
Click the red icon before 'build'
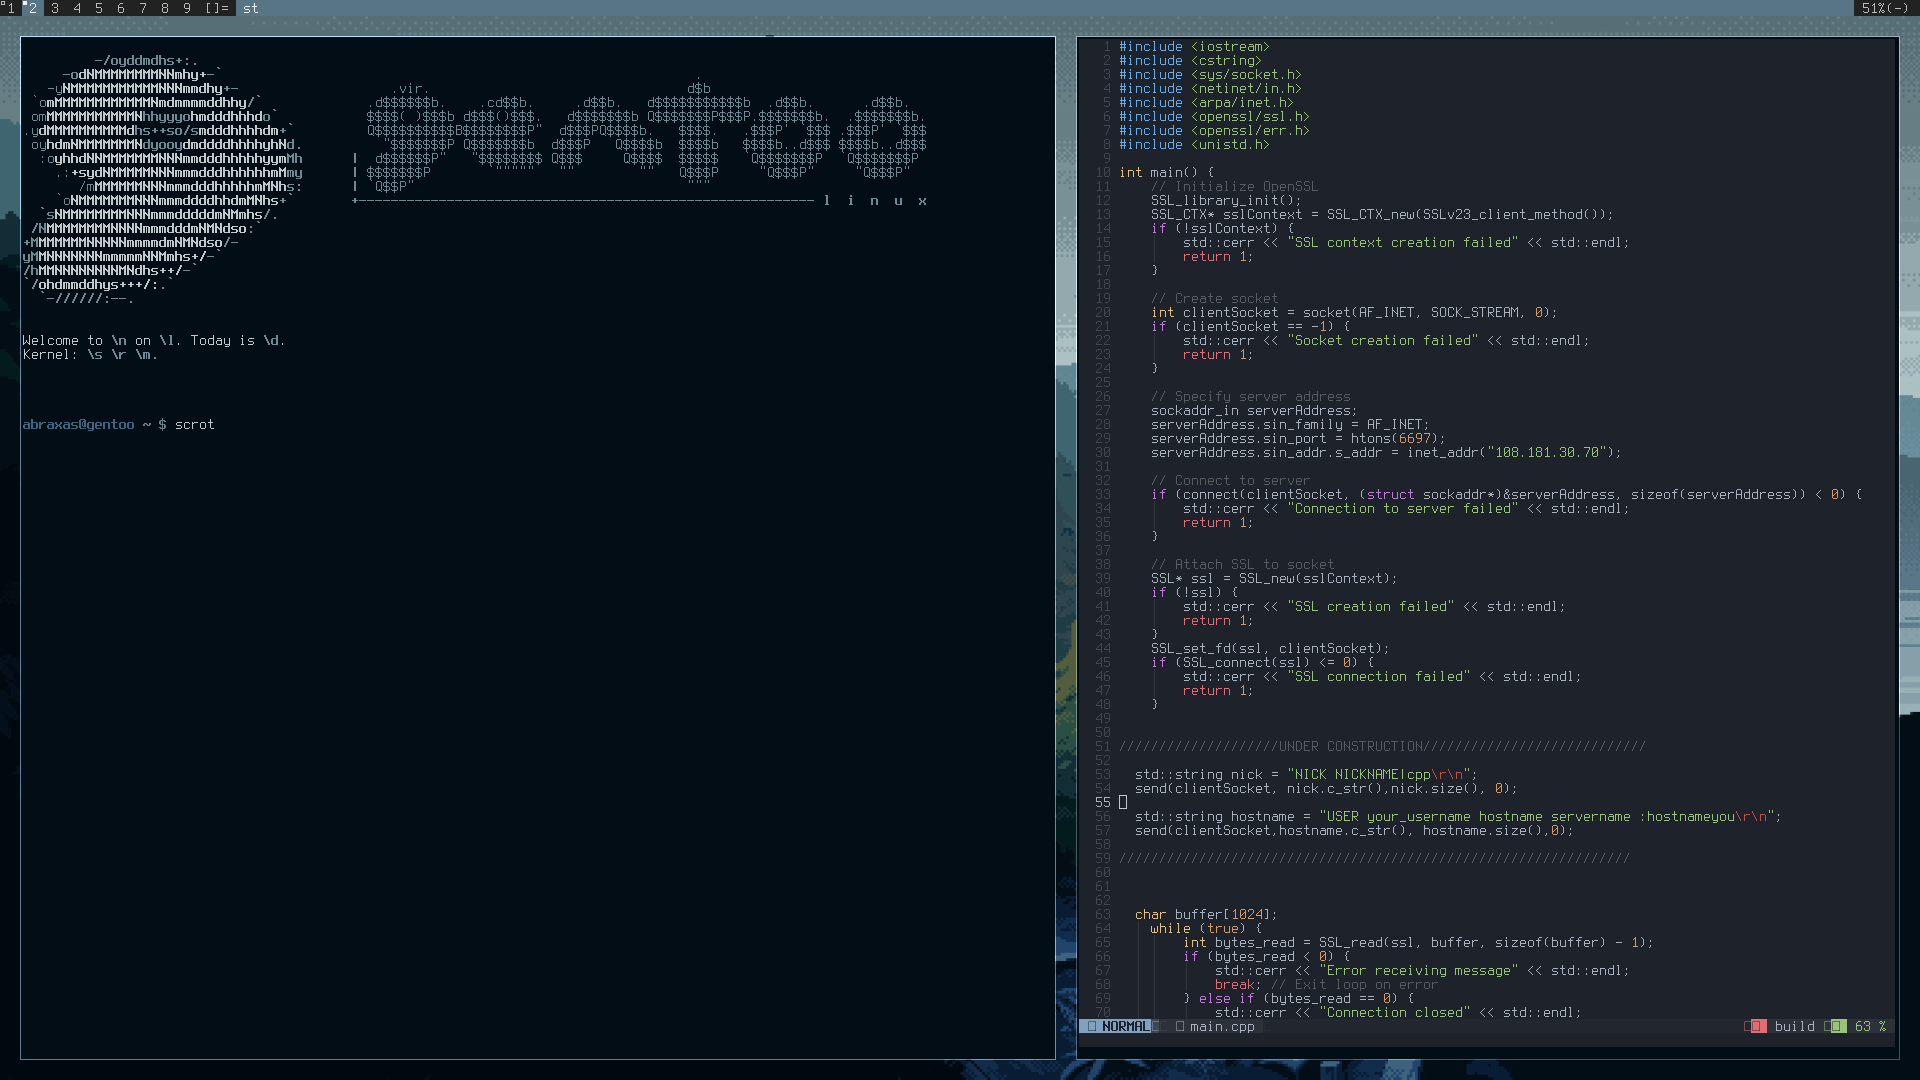1756,1026
